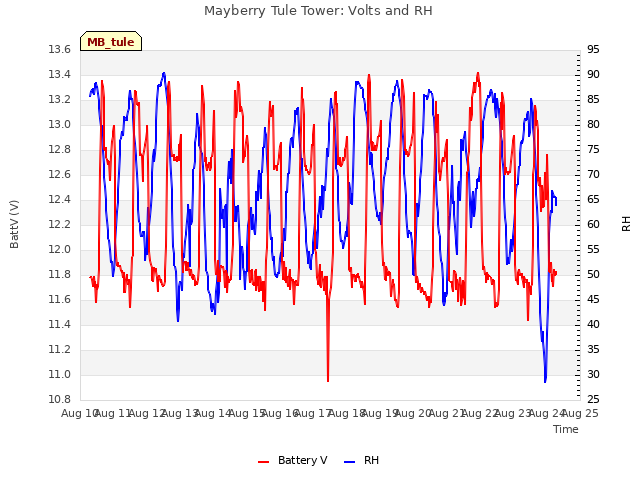The image size is (640, 480).
Task: Select the Aug 25 tick label
Action: [580, 413]
